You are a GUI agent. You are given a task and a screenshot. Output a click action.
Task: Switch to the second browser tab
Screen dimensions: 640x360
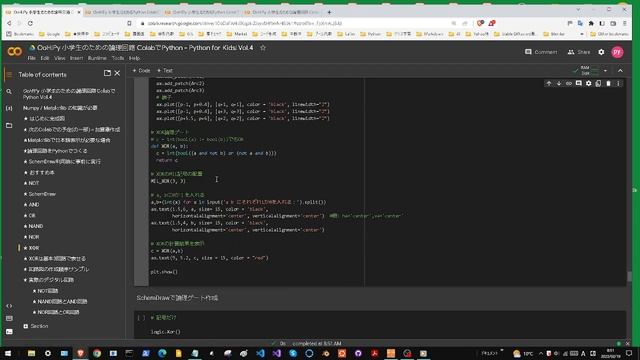(121, 12)
